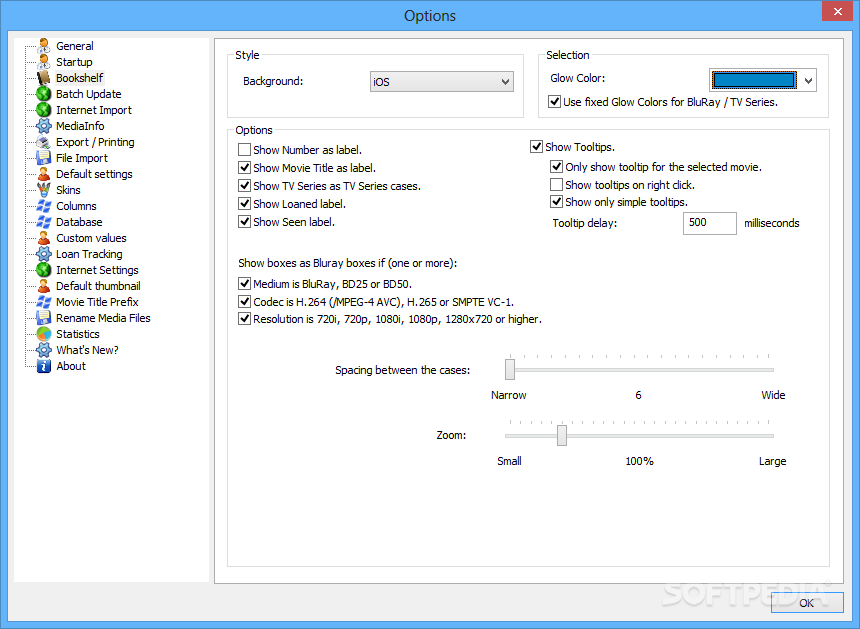This screenshot has height=629, width=860.
Task: Click the Bookshelf category icon
Action: pyautogui.click(x=44, y=78)
